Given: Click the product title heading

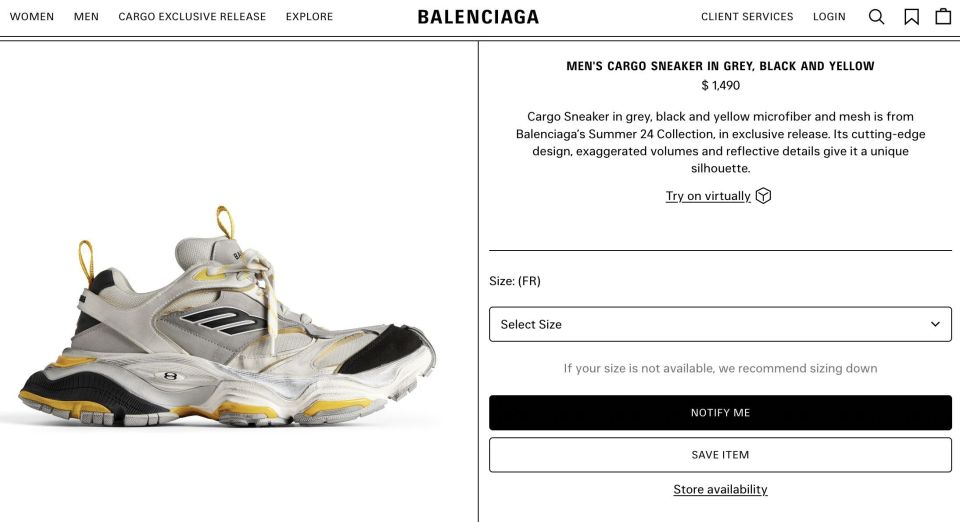Looking at the screenshot, I should [720, 66].
